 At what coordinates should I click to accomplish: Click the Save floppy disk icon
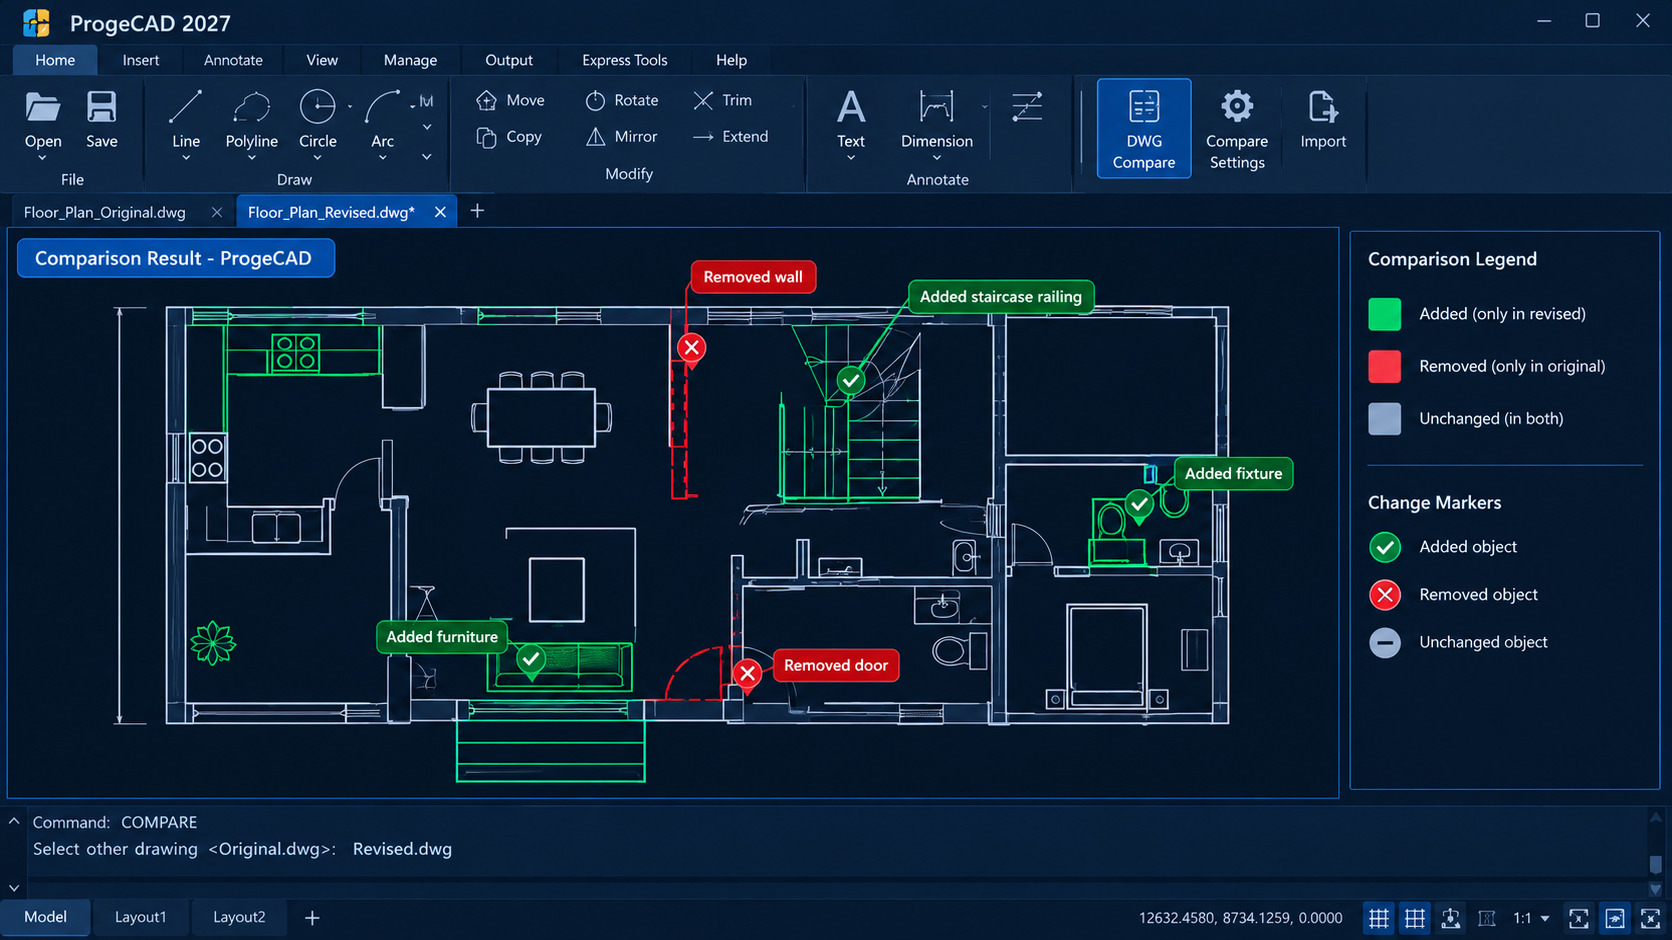click(102, 107)
